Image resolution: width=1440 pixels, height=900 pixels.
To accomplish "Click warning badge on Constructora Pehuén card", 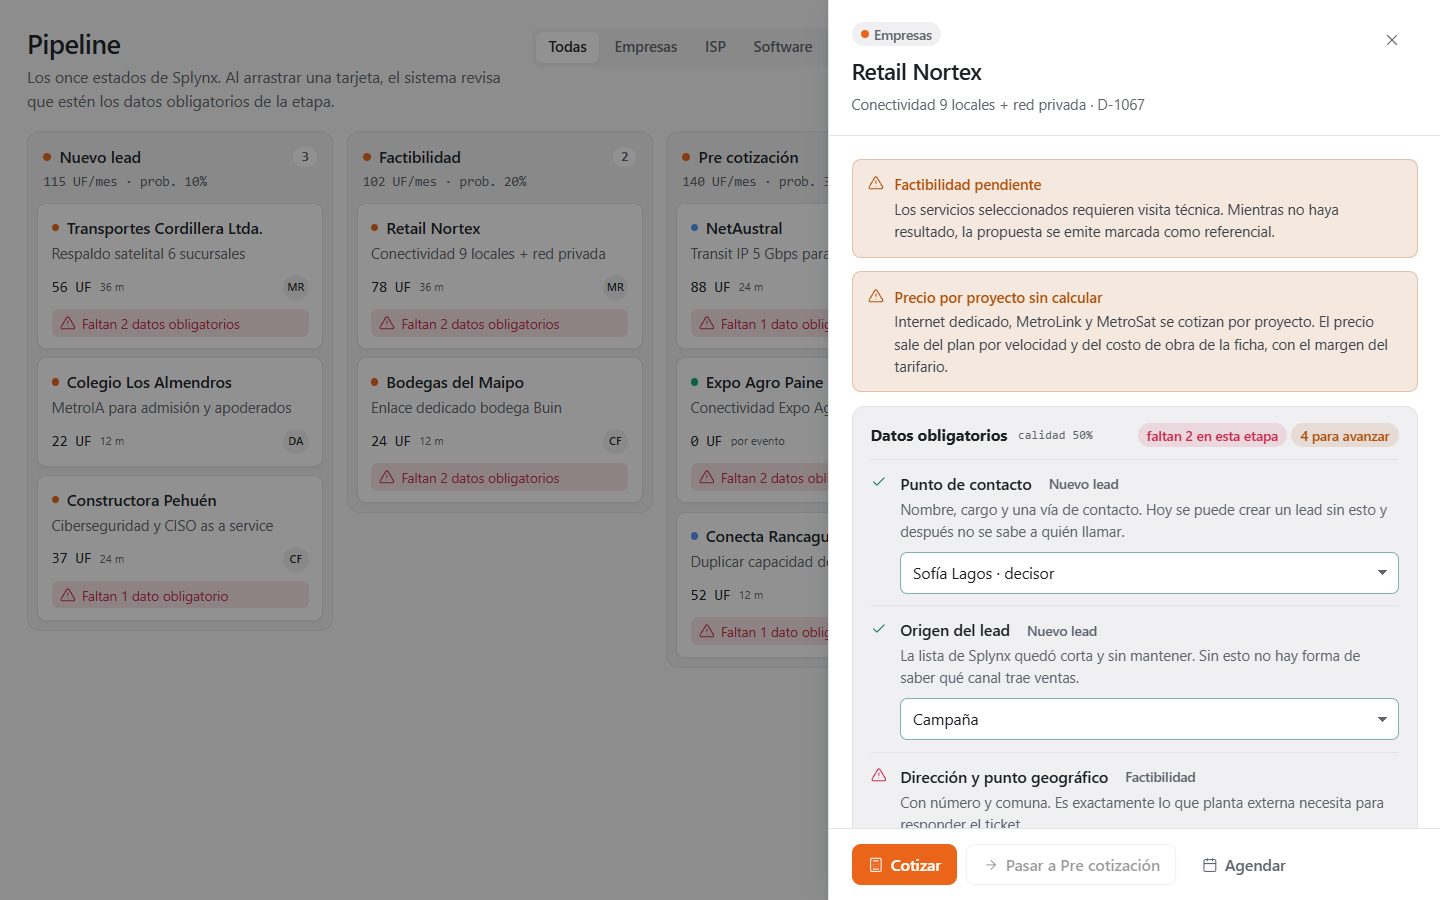I will tap(180, 596).
